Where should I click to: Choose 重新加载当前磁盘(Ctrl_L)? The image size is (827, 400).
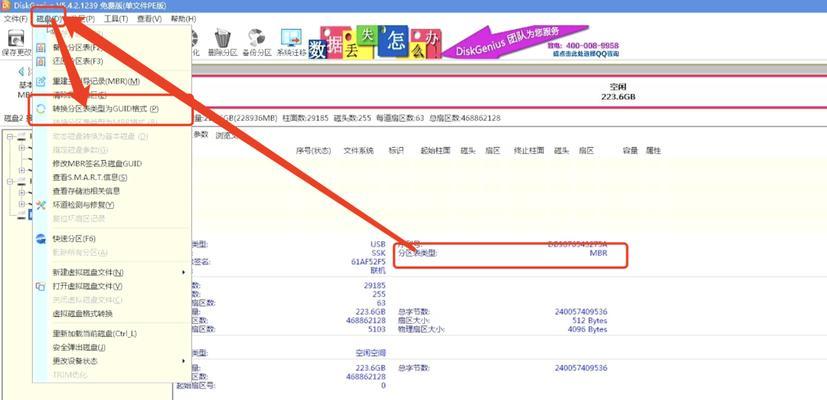coord(95,334)
